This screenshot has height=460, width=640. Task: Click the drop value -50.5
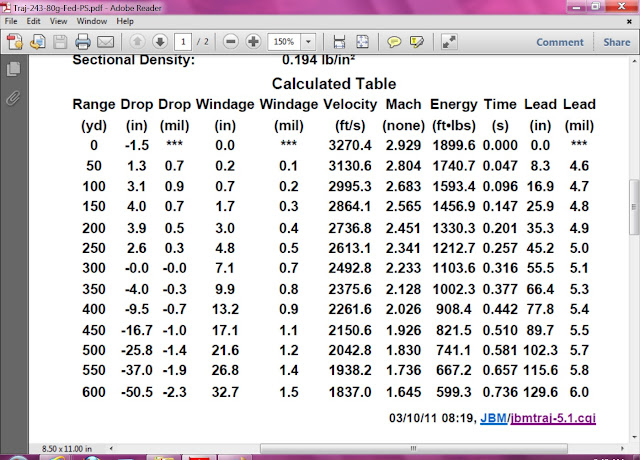tap(137, 392)
